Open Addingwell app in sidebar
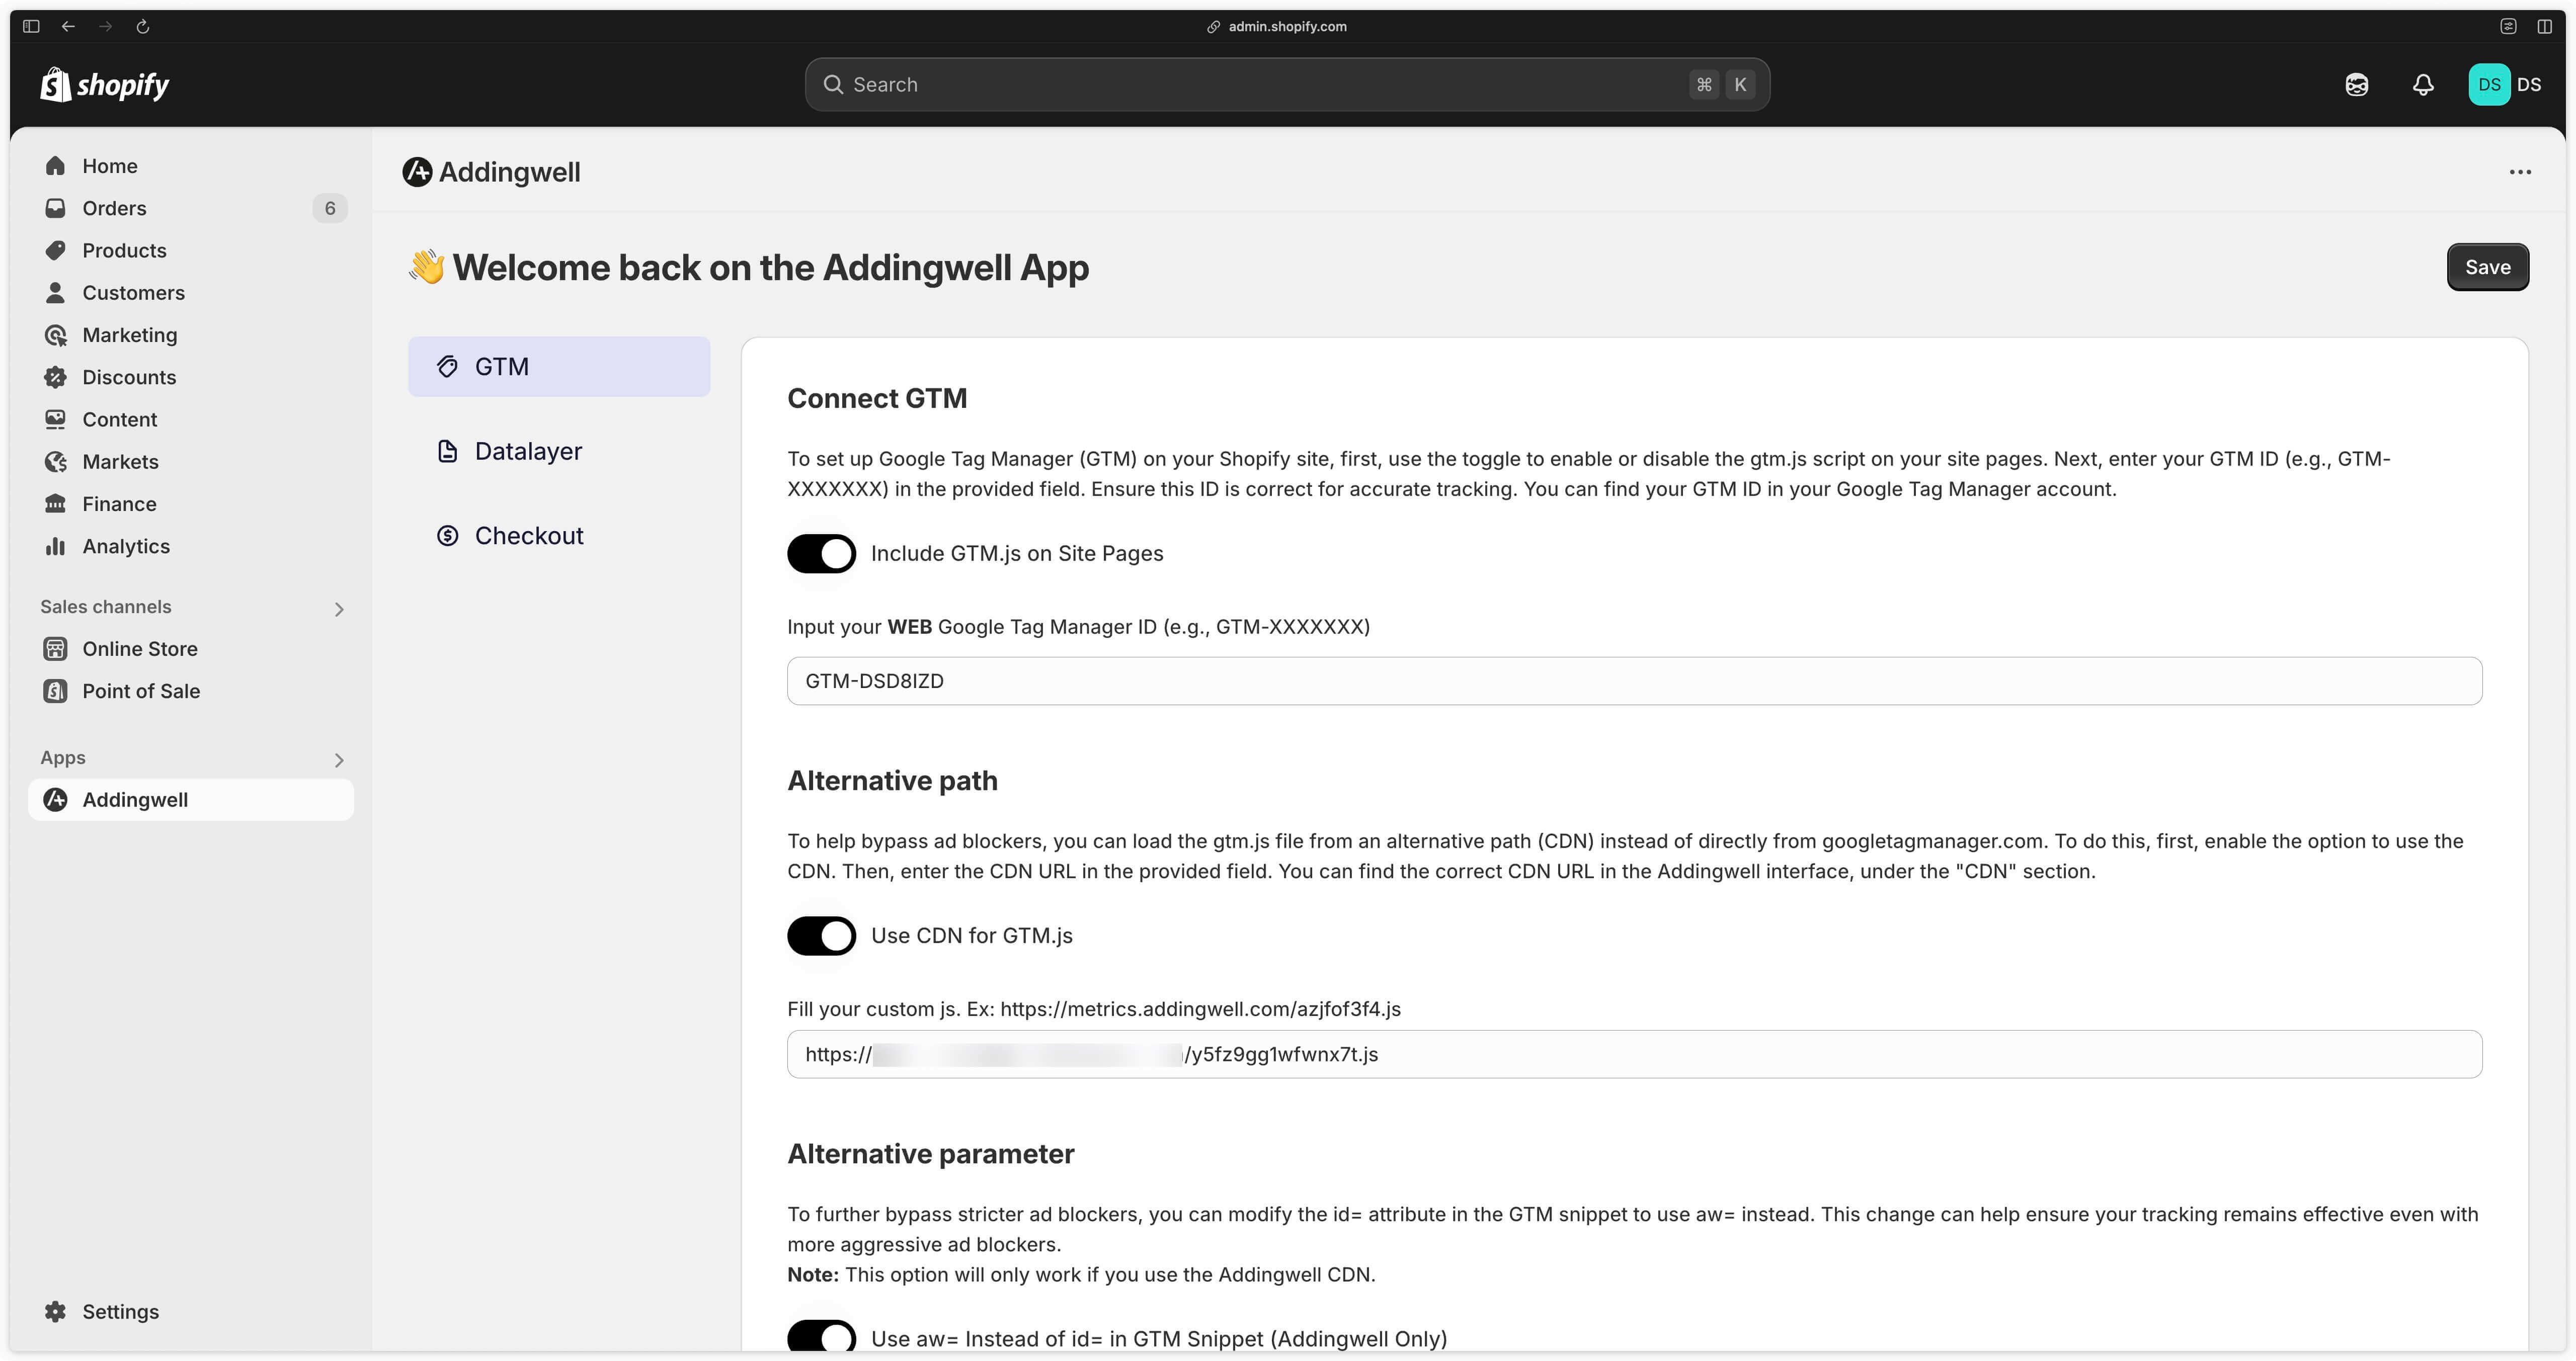Screen dimensions: 2576x1361 (190, 800)
